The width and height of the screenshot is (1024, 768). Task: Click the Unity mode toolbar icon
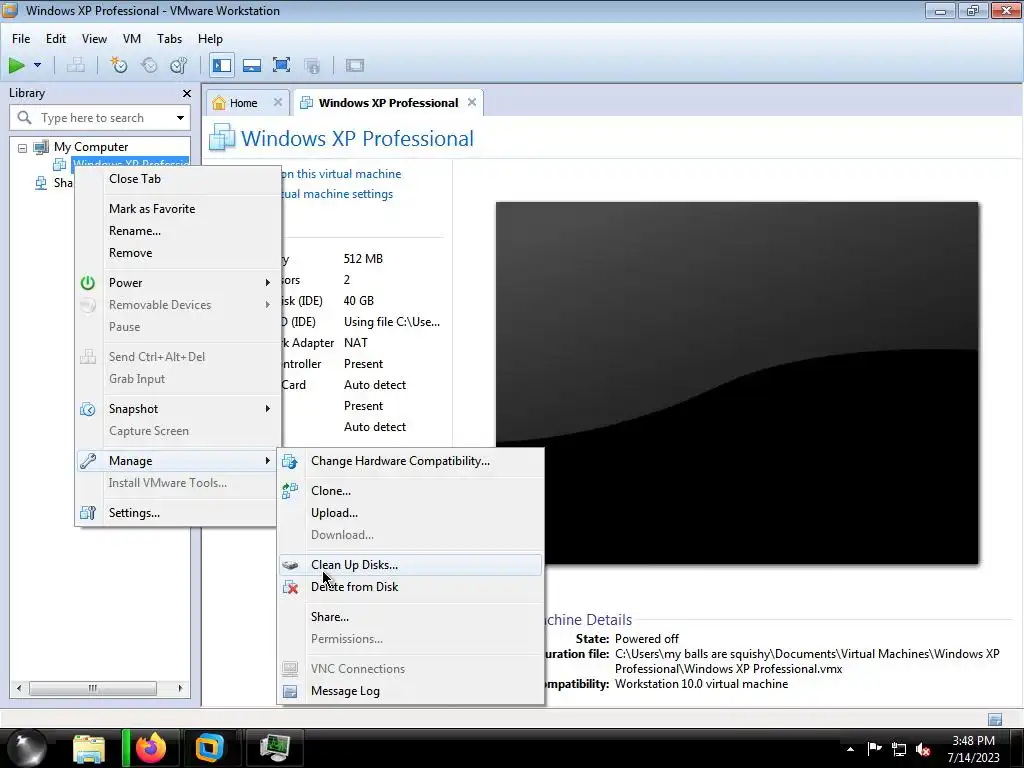pos(312,65)
